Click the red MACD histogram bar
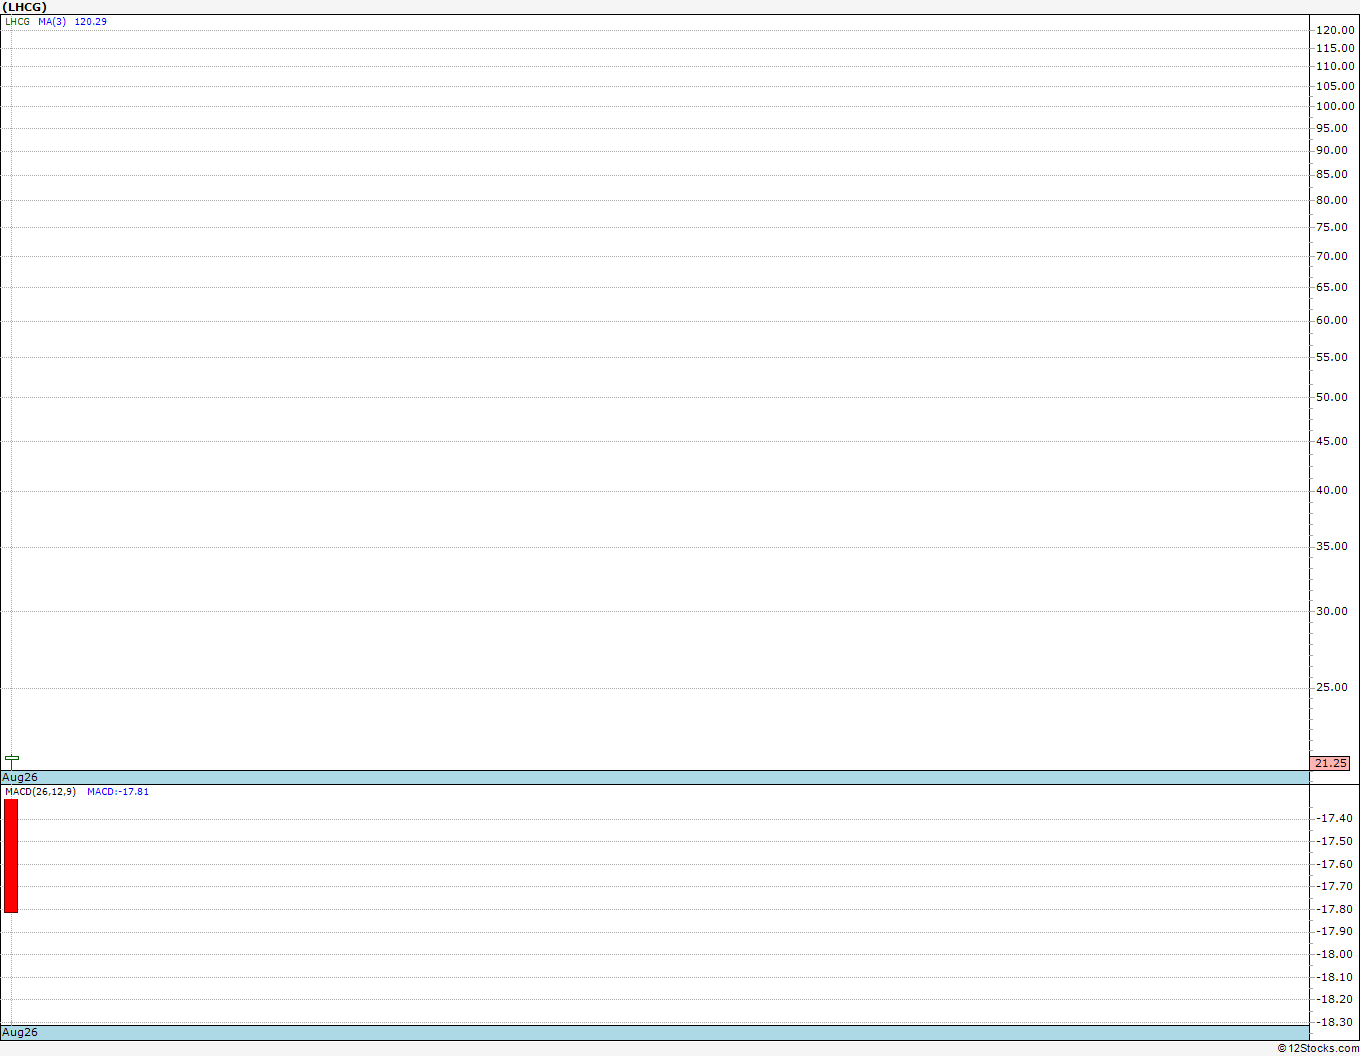The width and height of the screenshot is (1360, 1056). coord(11,856)
